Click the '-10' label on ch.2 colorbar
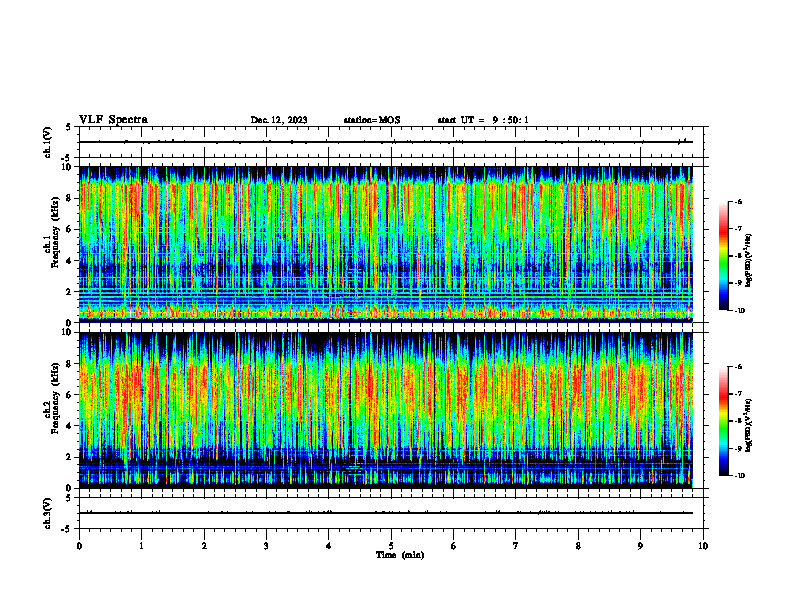792x612 pixels. 739,476
